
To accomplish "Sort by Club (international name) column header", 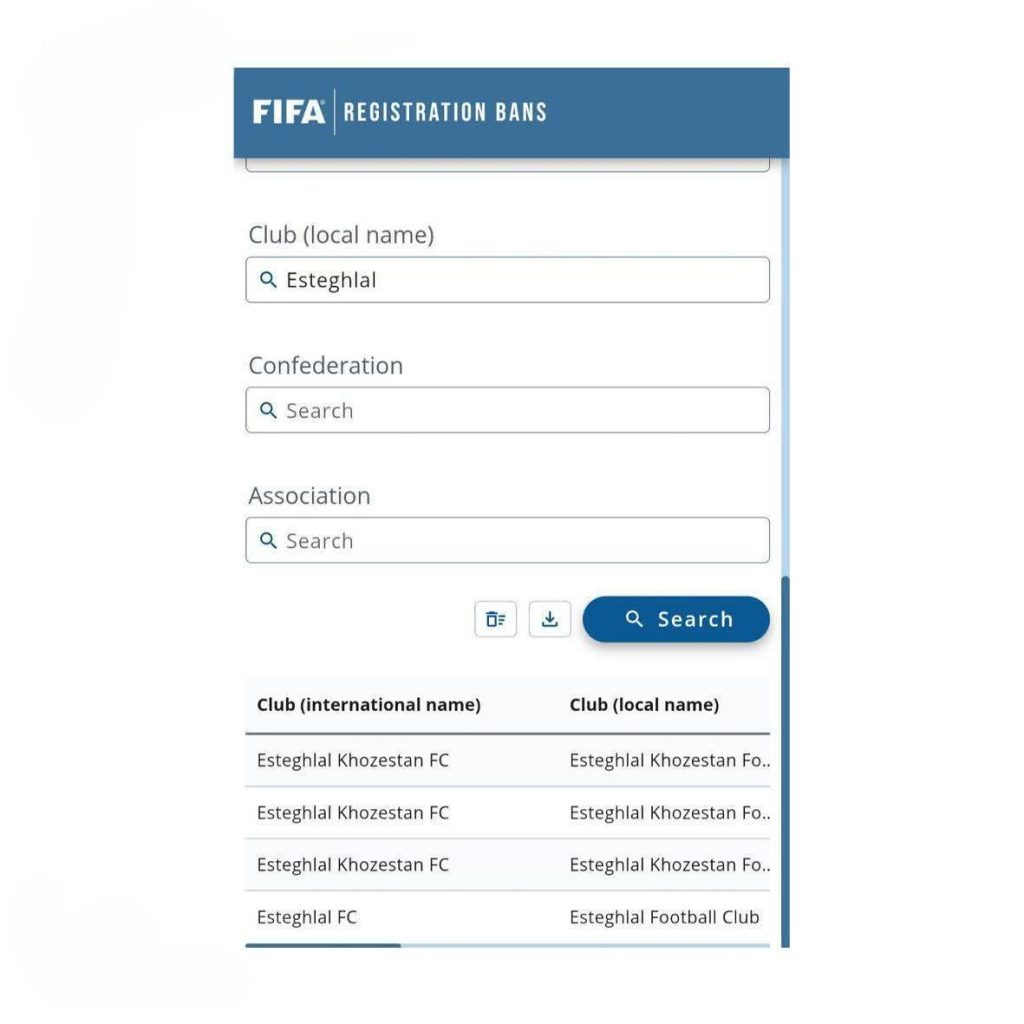I will (x=368, y=705).
